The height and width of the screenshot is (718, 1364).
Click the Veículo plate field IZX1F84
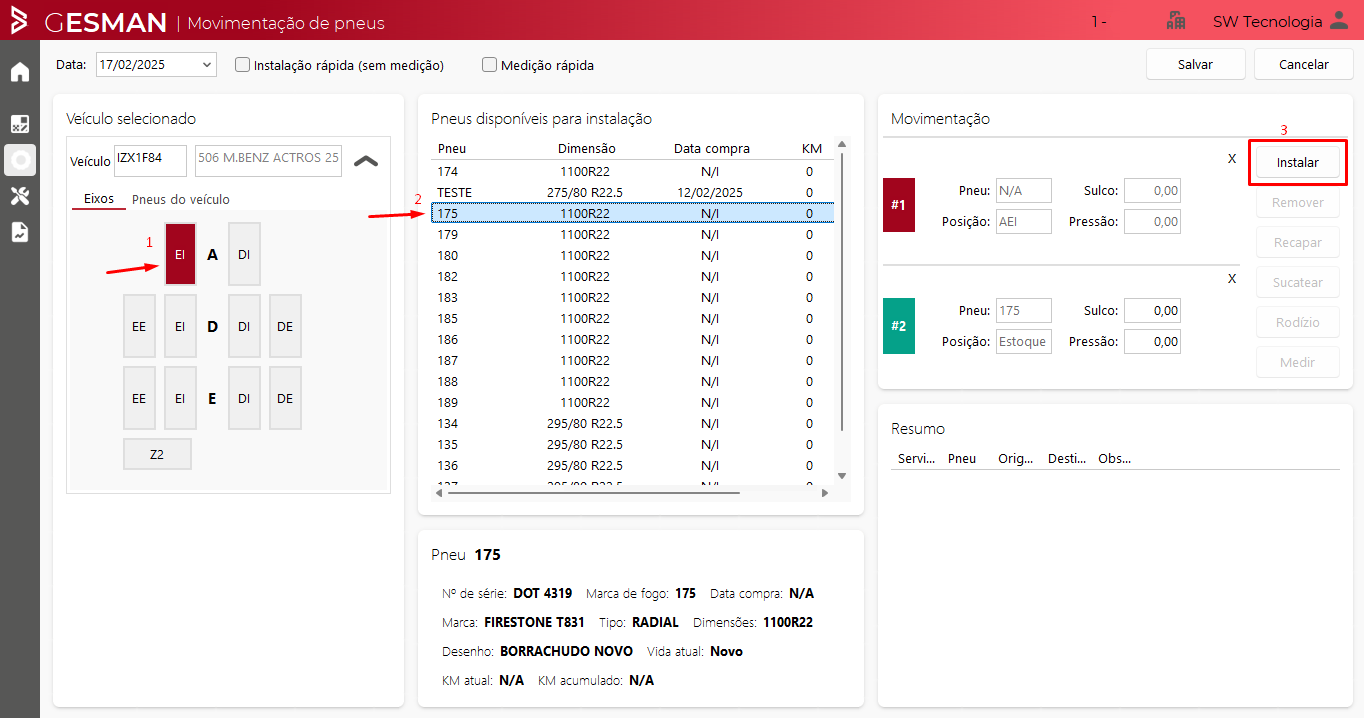pyautogui.click(x=151, y=160)
